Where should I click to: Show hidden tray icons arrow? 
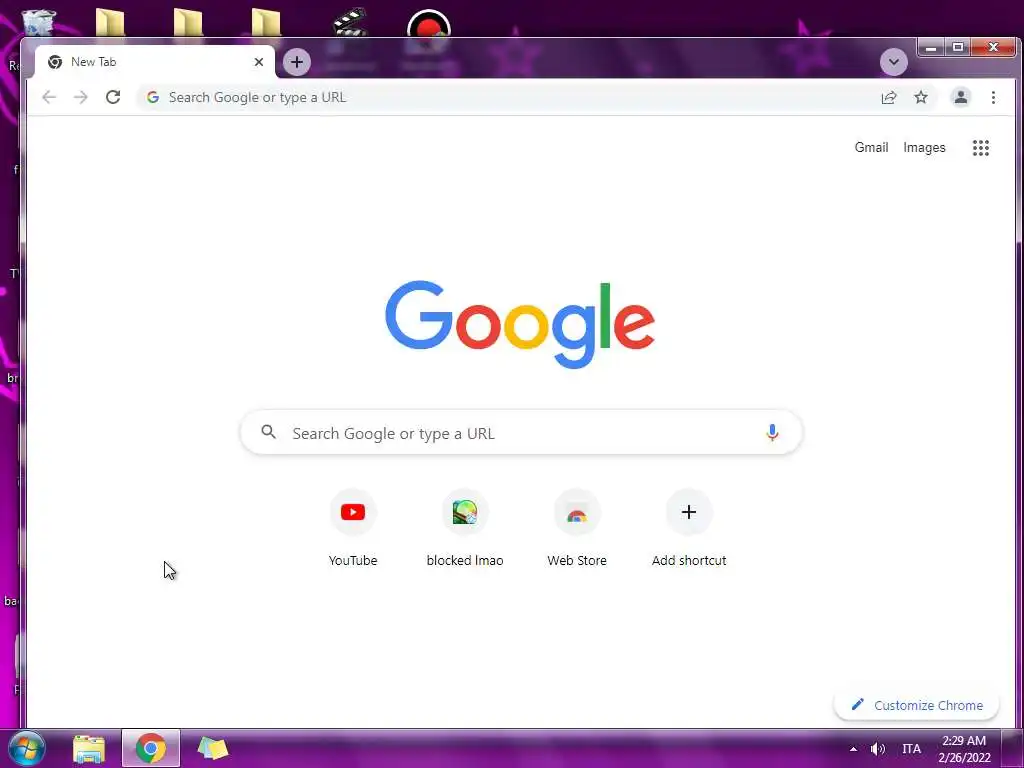pos(853,749)
